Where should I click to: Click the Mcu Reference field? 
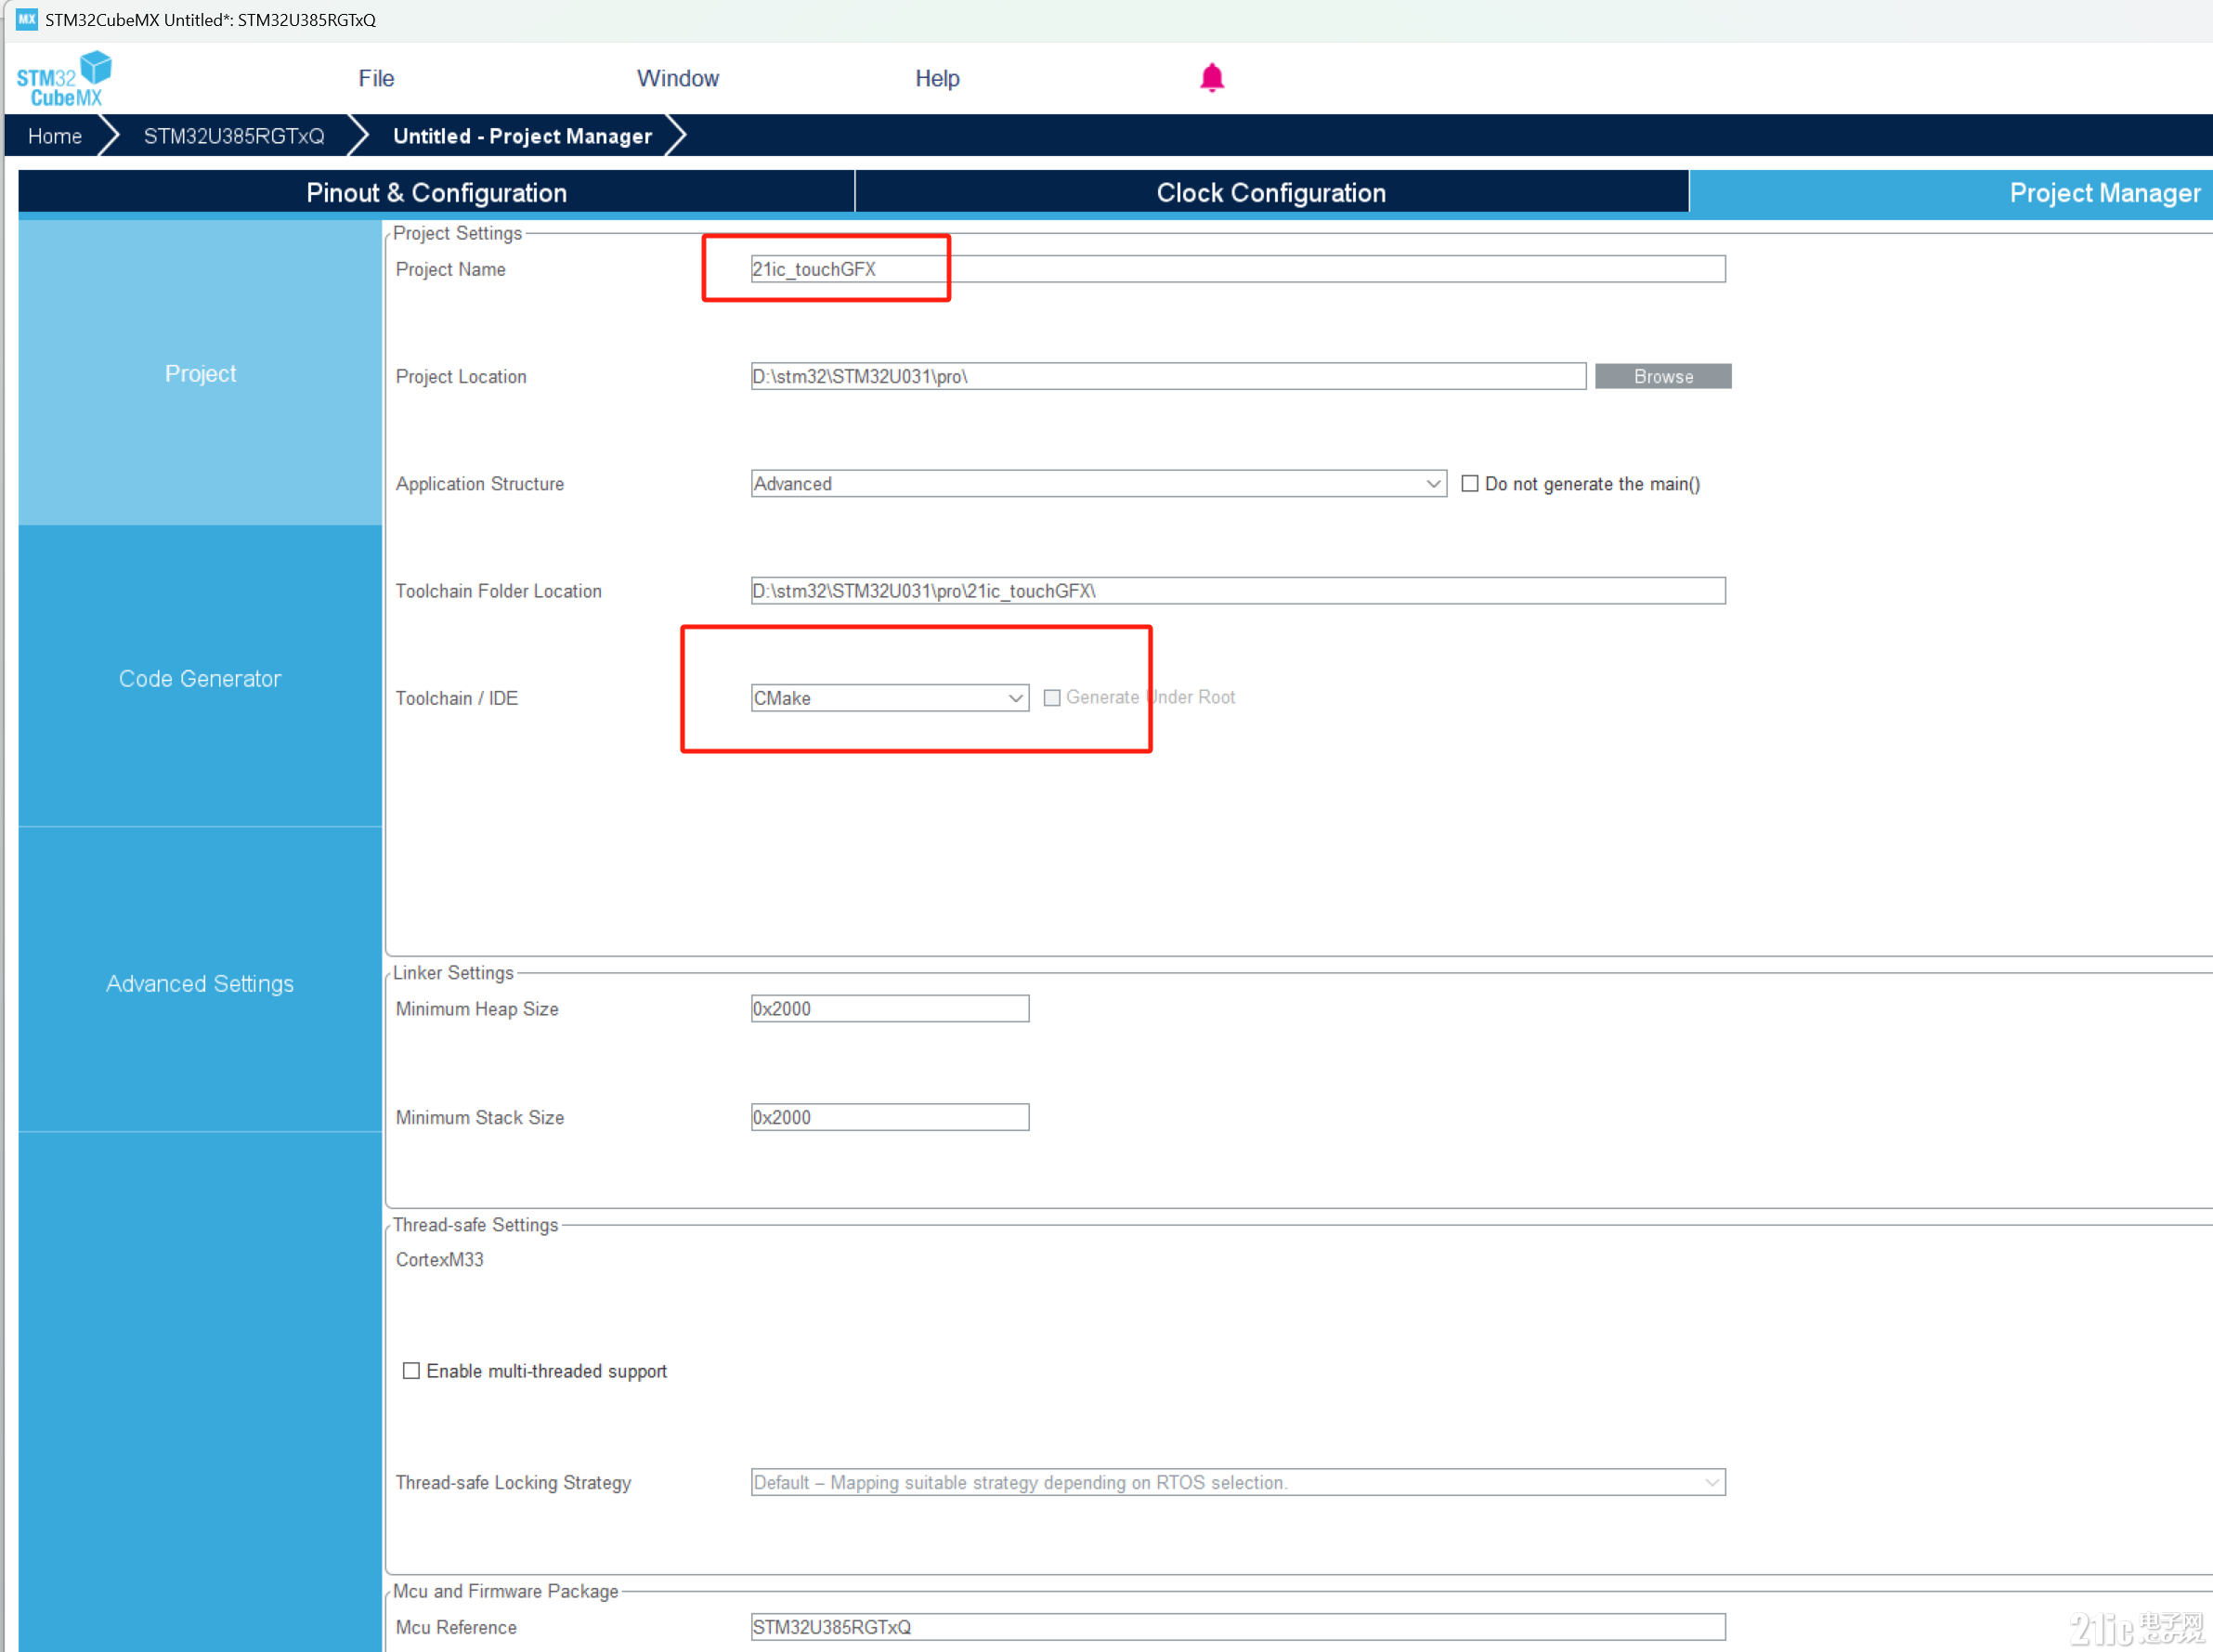[1238, 1626]
